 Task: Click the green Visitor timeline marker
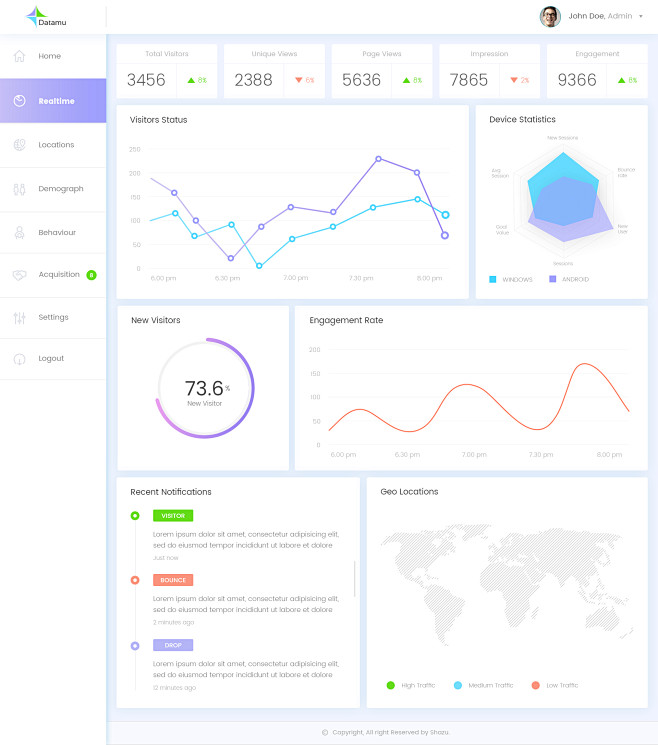click(135, 516)
